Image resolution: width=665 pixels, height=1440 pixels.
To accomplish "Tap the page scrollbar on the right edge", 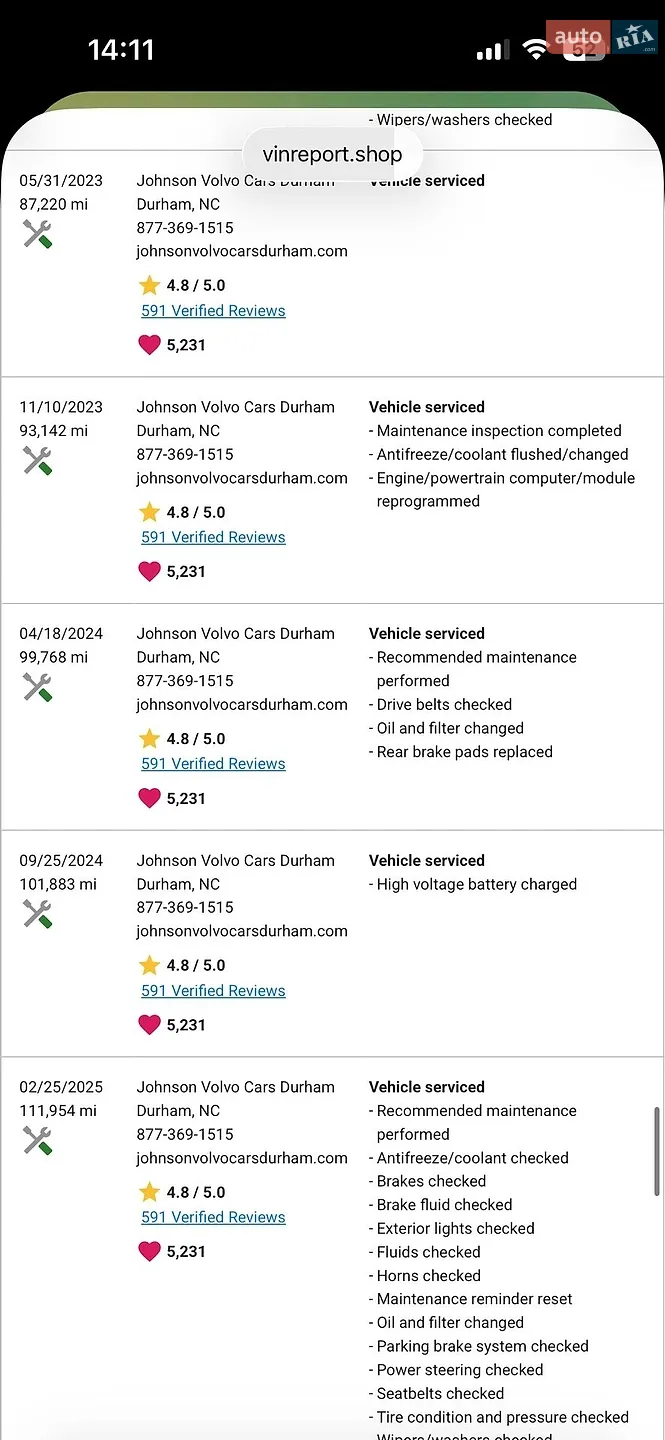I will coord(657,1150).
